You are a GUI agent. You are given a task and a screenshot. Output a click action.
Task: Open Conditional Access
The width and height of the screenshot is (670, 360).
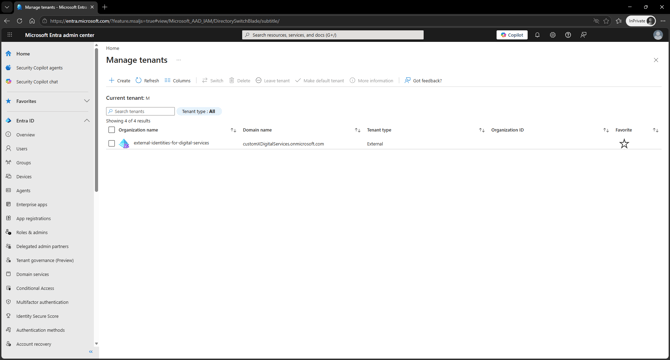click(x=35, y=288)
